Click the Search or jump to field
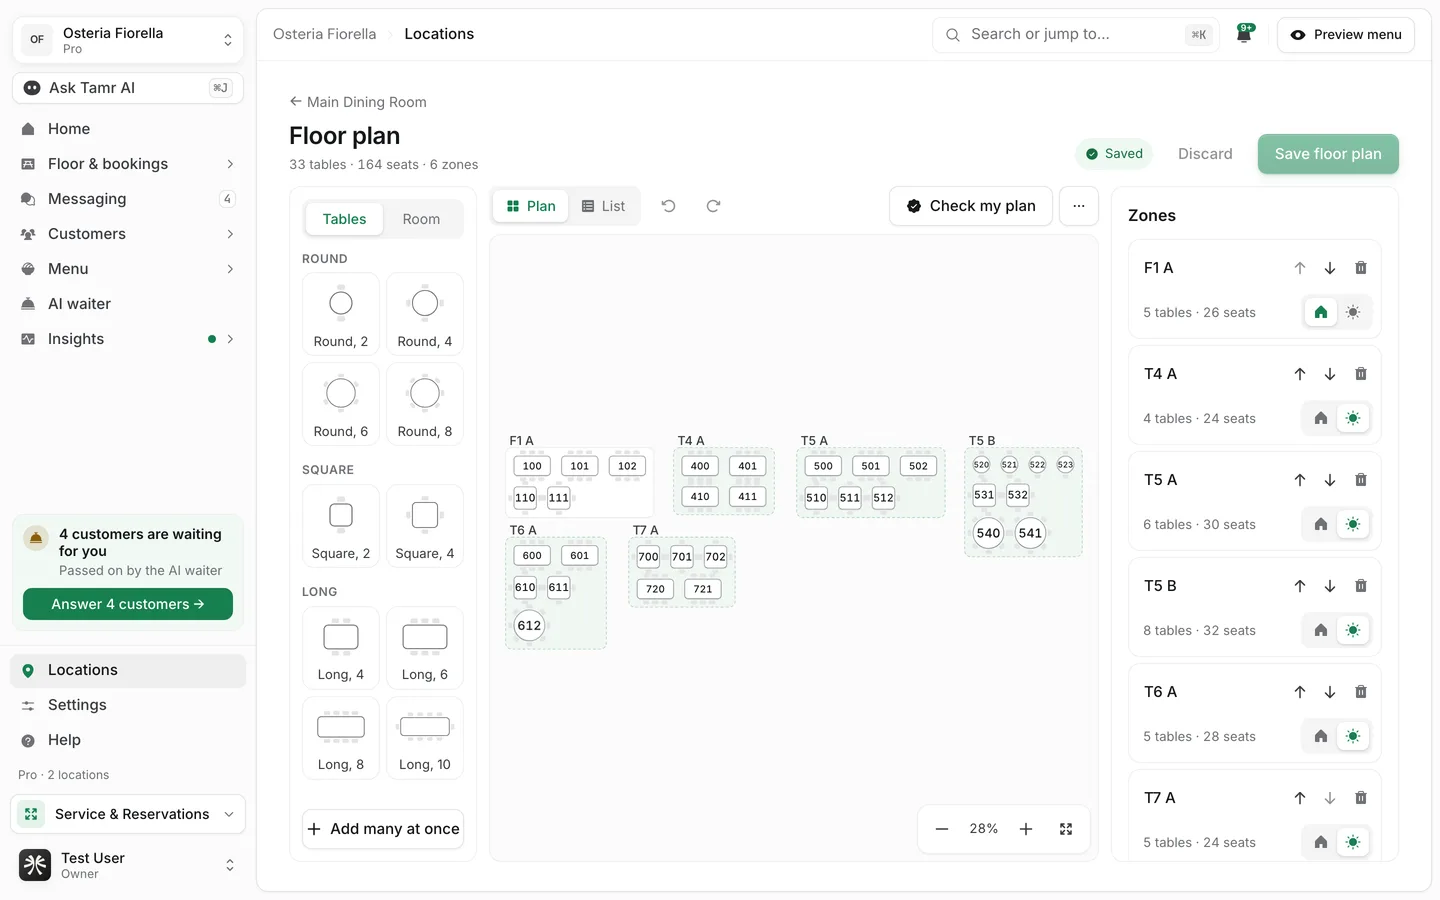 coord(1076,34)
